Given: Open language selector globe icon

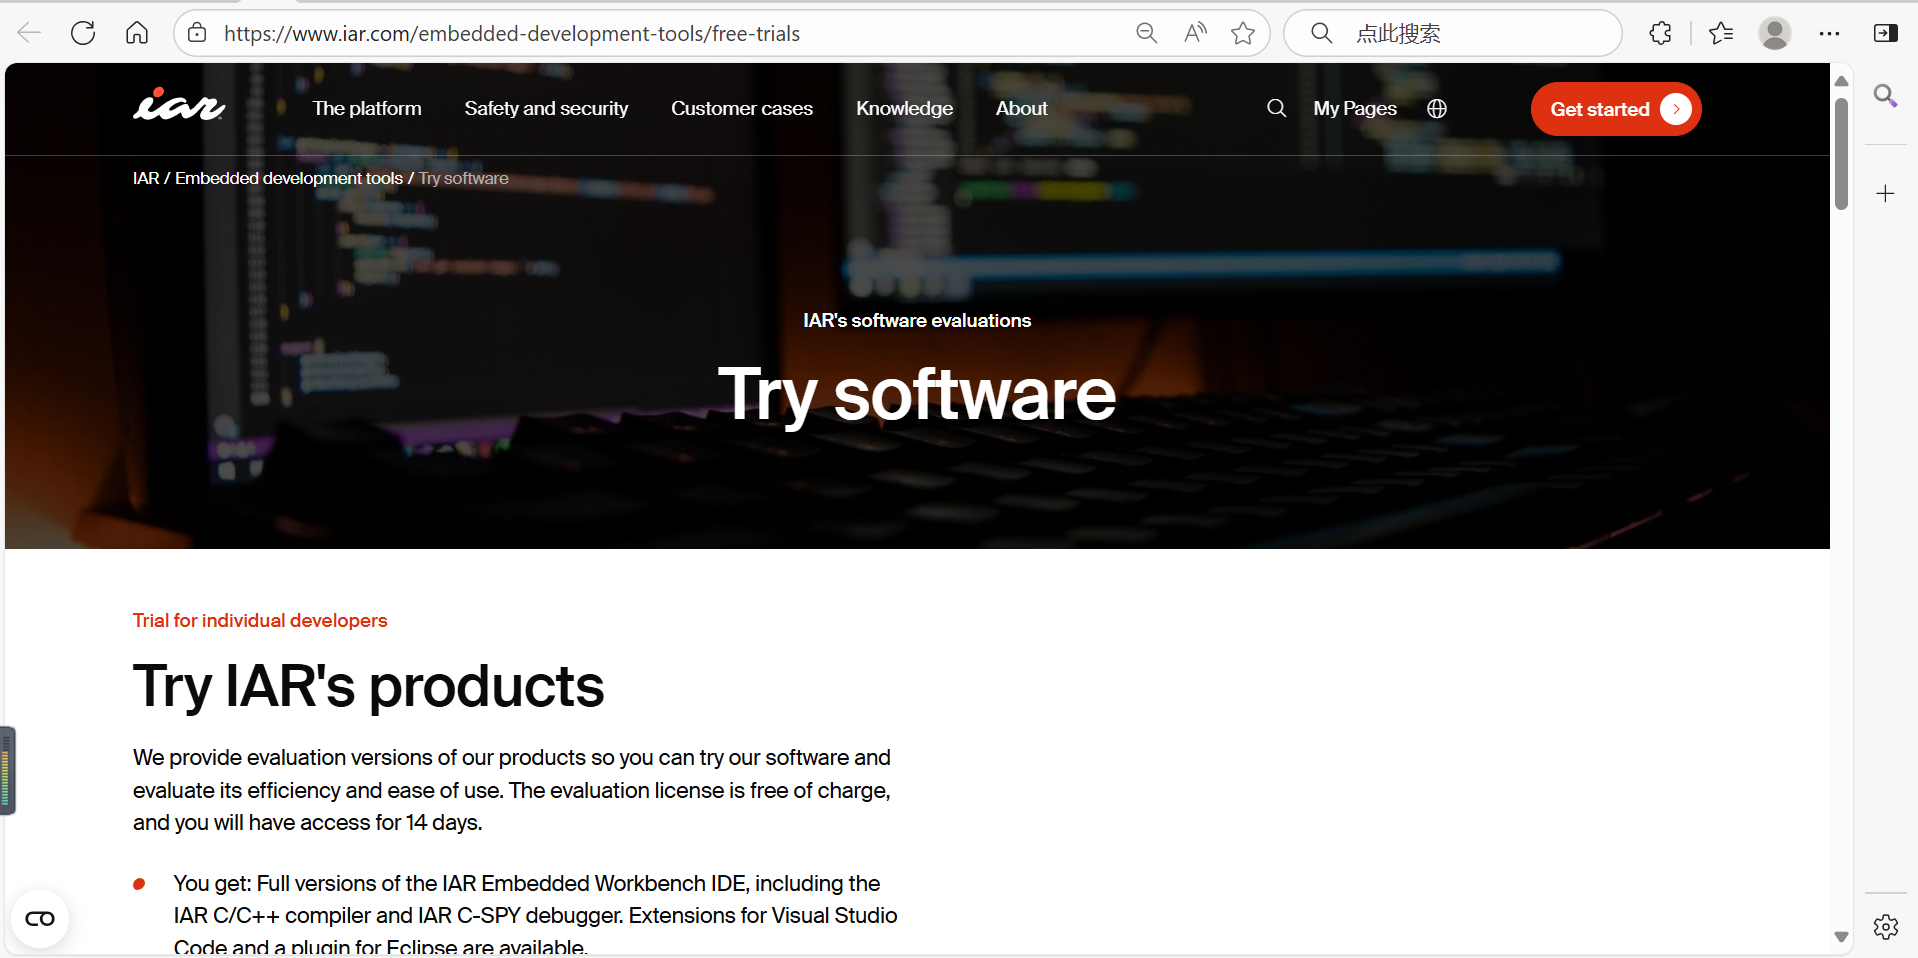Looking at the screenshot, I should click(1437, 108).
